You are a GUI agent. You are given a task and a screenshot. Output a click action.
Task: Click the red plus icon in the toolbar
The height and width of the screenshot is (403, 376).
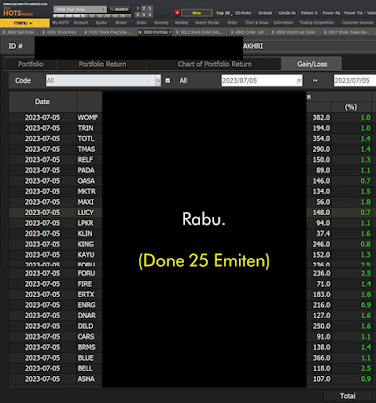pyautogui.click(x=177, y=13)
